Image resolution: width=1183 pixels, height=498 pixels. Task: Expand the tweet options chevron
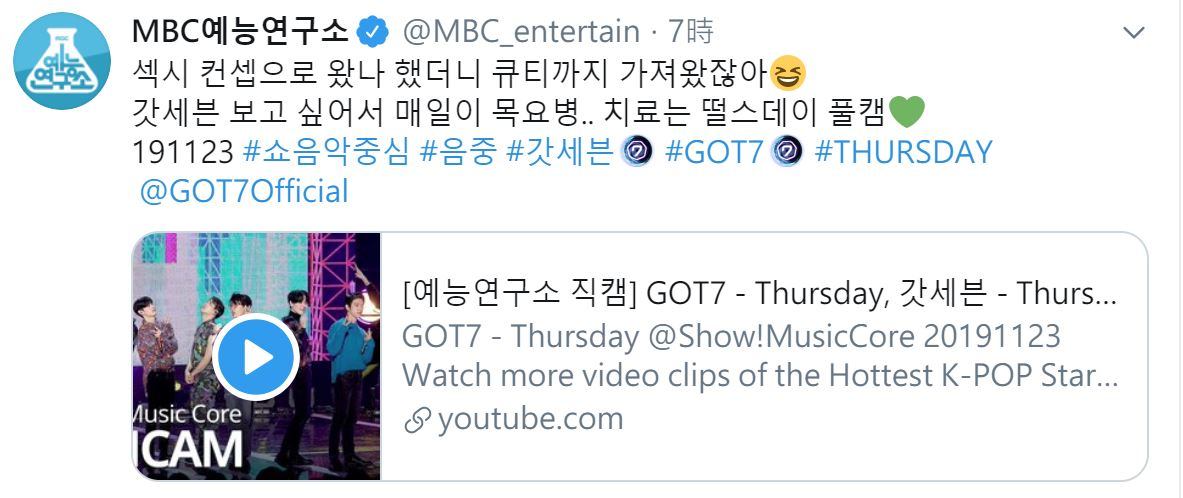click(x=1134, y=33)
